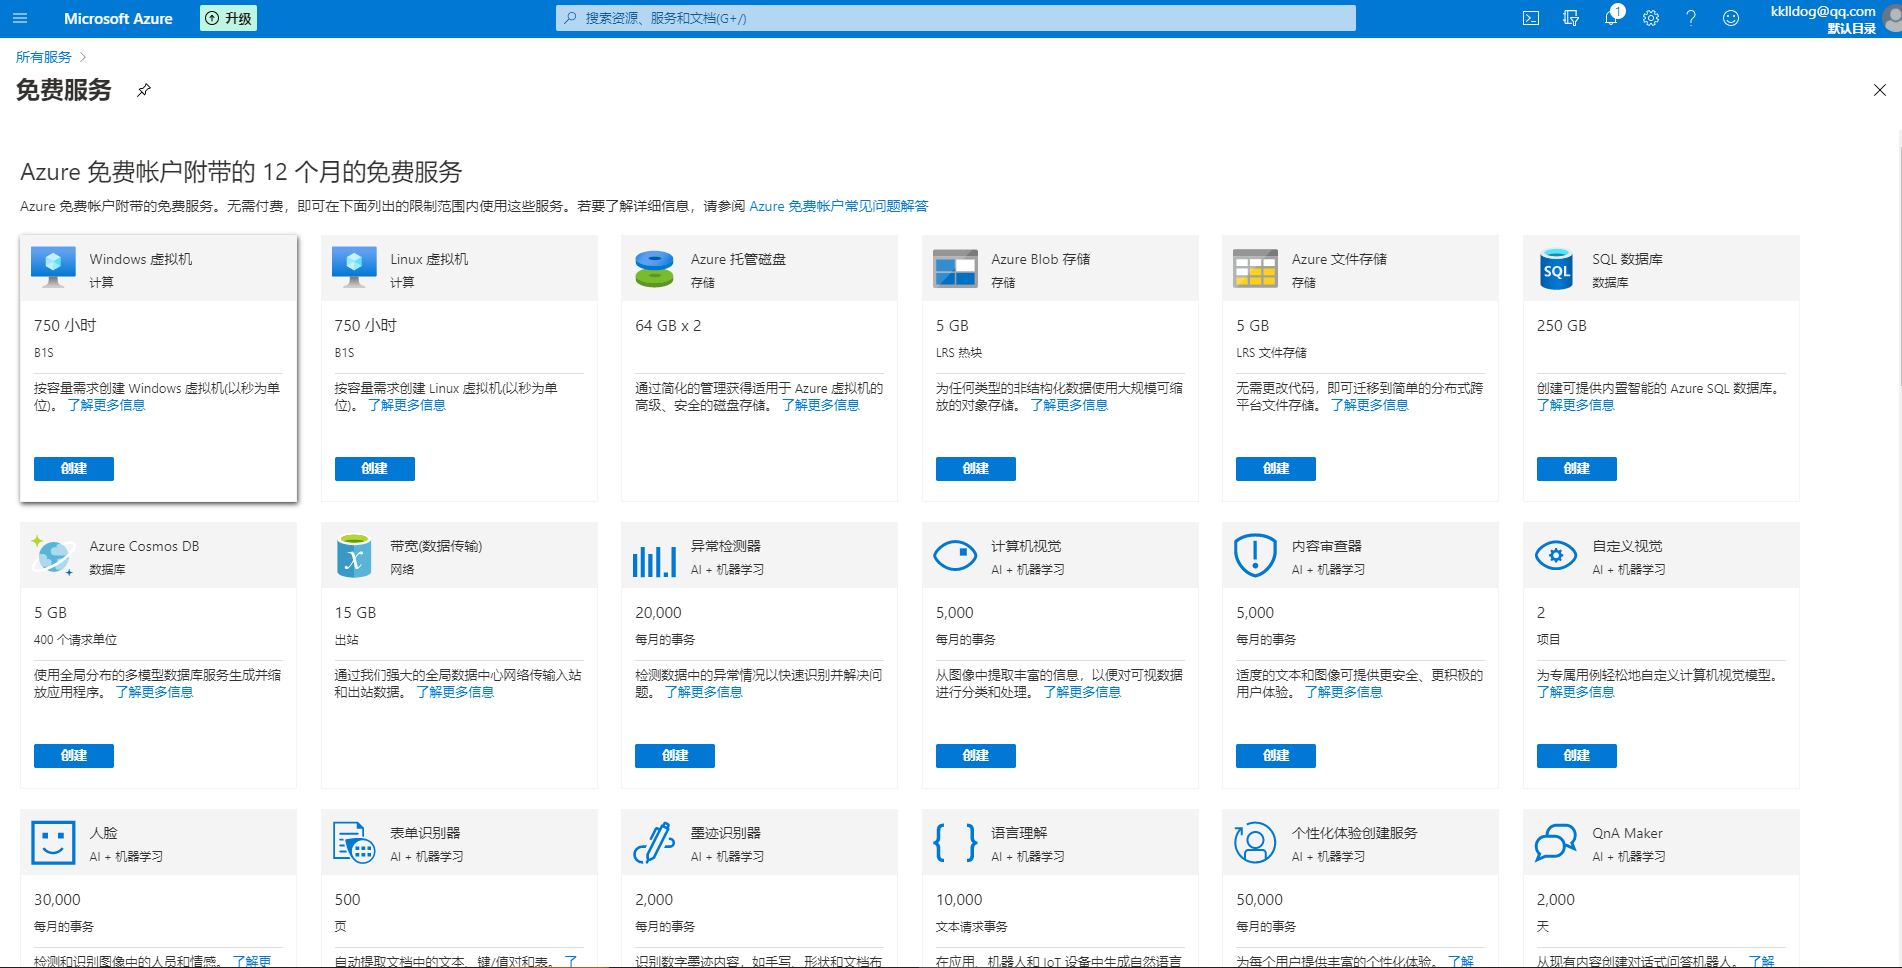Viewport: 1902px width, 968px height.
Task: Create 内容审查器 resource
Action: click(x=1276, y=756)
